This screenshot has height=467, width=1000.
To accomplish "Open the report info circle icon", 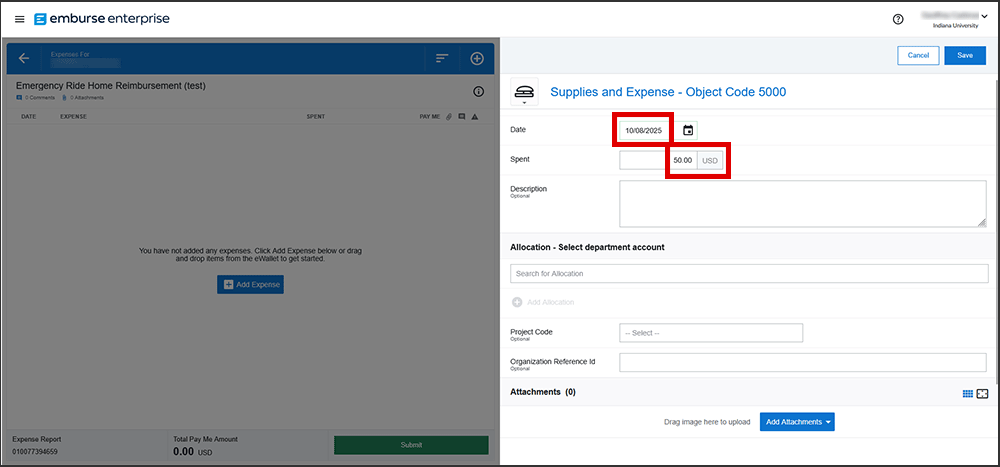I will [478, 92].
